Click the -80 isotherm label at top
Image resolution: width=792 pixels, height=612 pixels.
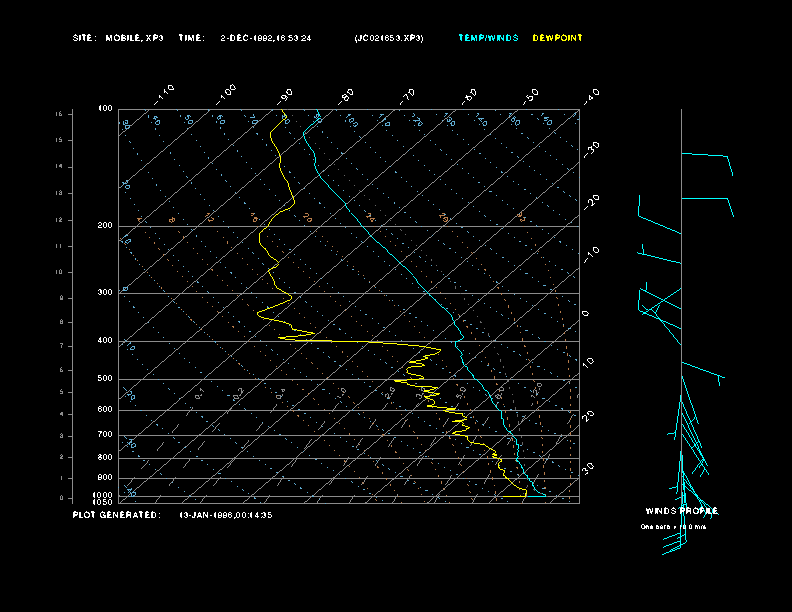(346, 96)
